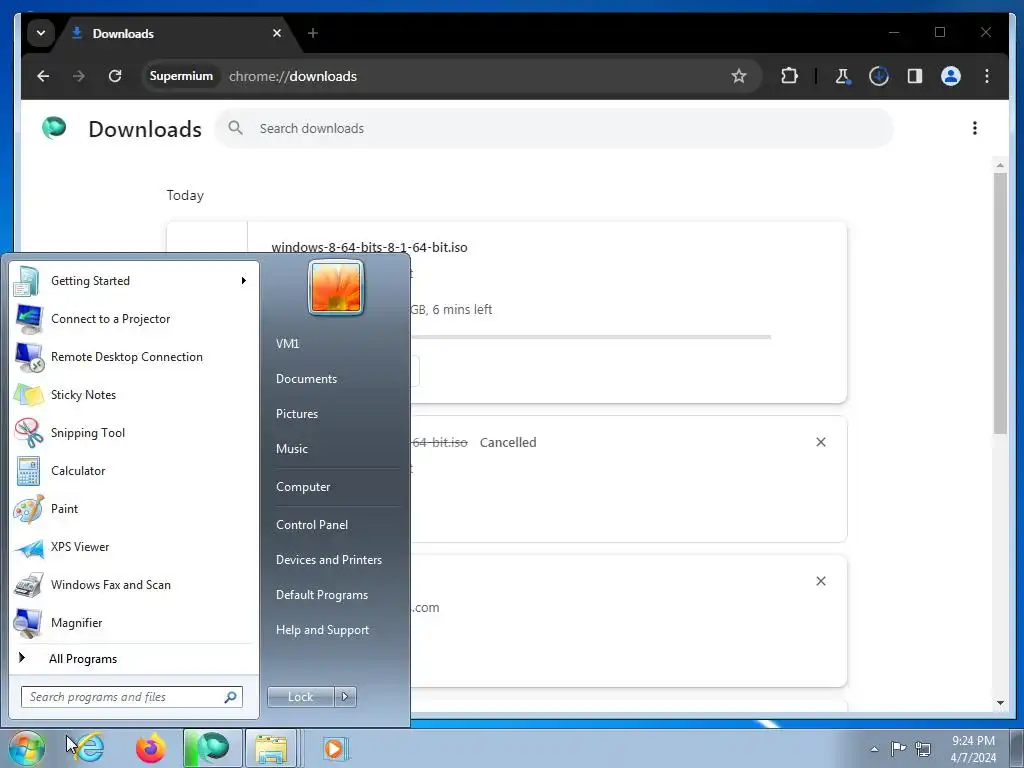This screenshot has width=1024, height=768.
Task: Open Default Programs
Action: click(x=322, y=595)
